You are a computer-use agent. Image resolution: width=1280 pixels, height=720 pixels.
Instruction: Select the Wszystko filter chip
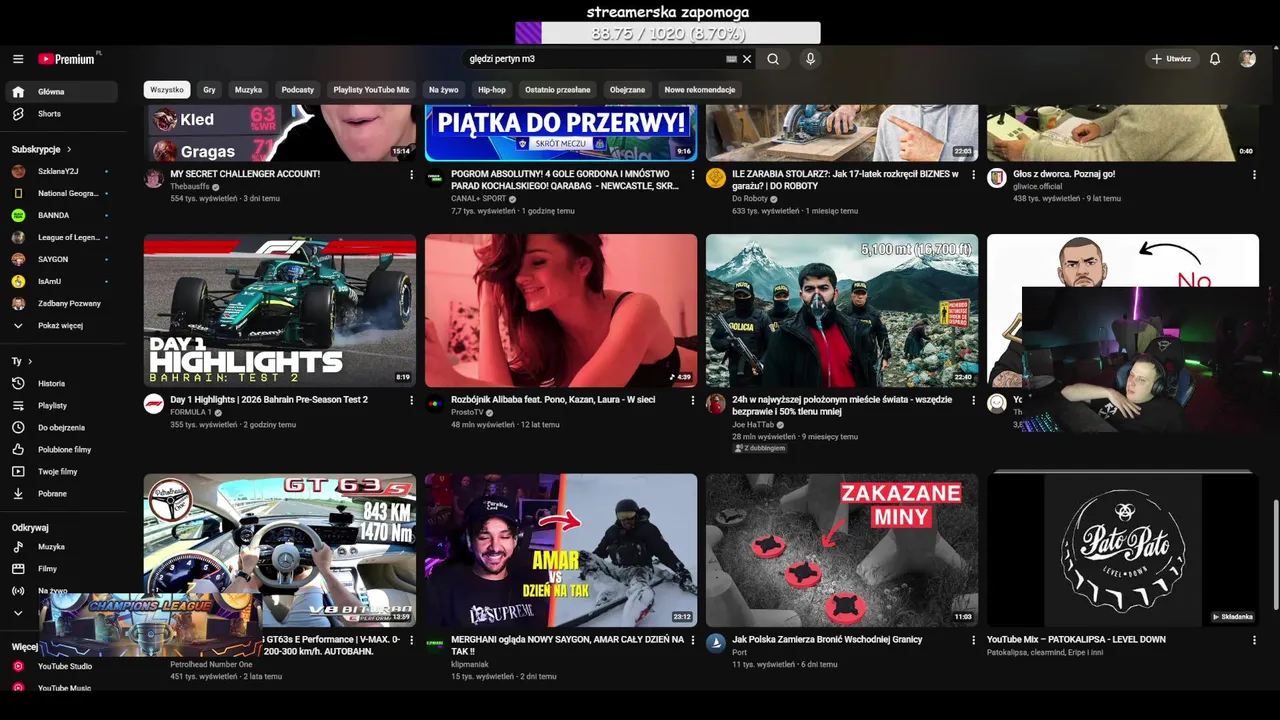[x=167, y=90]
